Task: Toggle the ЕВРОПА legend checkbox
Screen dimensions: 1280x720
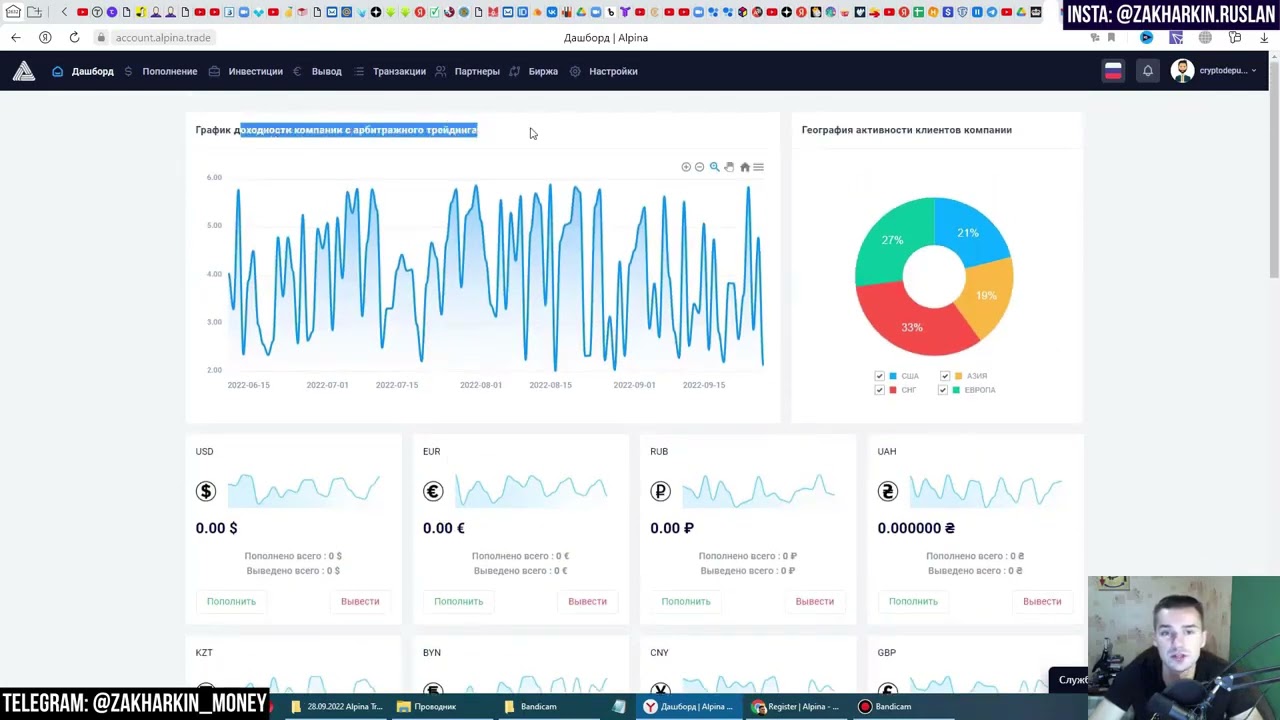Action: [943, 390]
